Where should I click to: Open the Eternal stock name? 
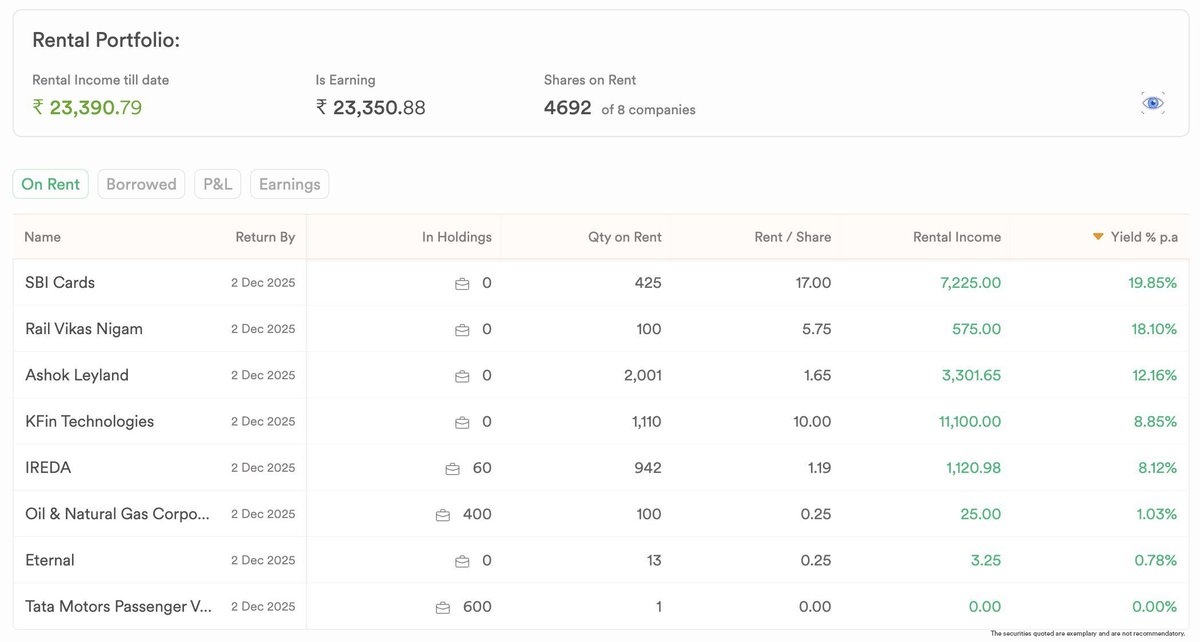[50, 560]
